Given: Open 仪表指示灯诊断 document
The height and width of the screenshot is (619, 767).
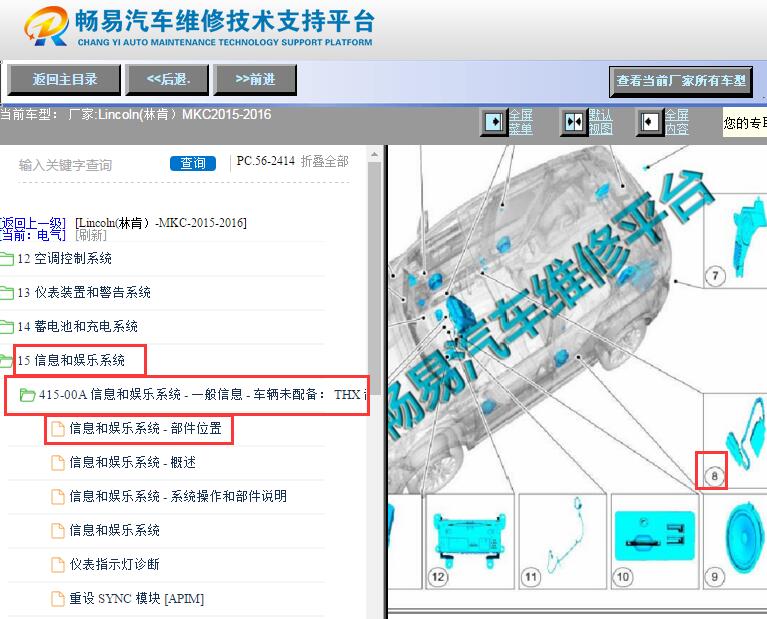Looking at the screenshot, I should tap(114, 564).
